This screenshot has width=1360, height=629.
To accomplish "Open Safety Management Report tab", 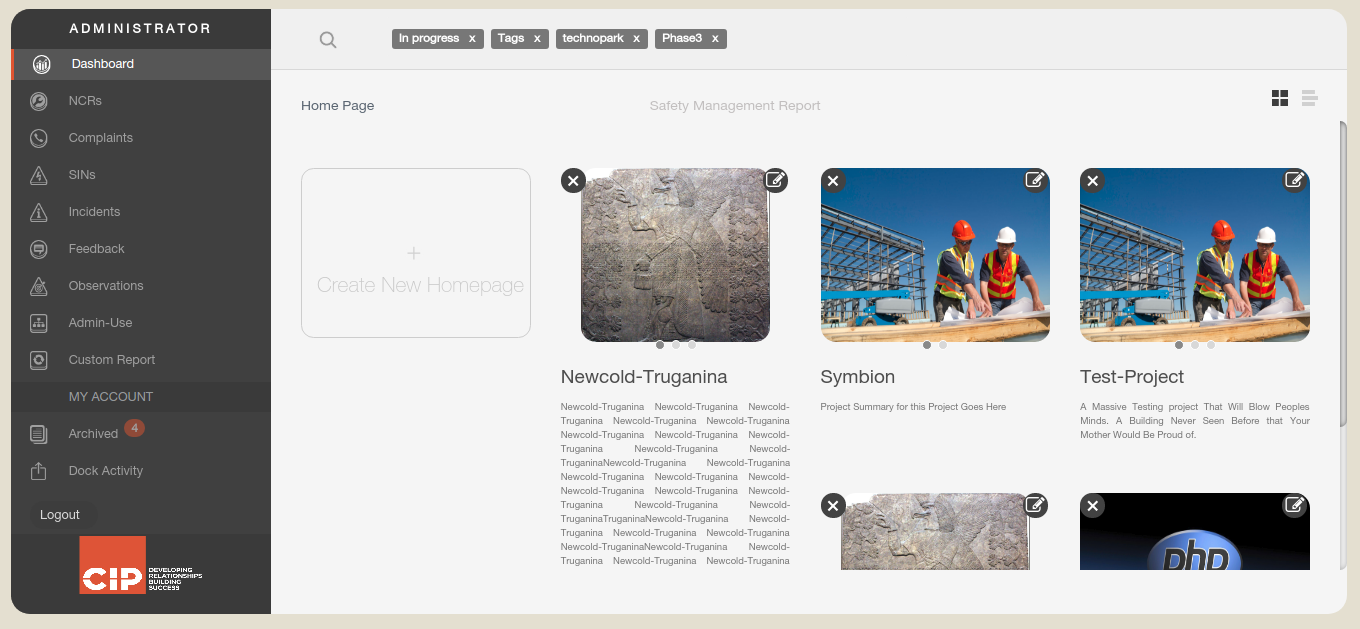I will pyautogui.click(x=735, y=106).
